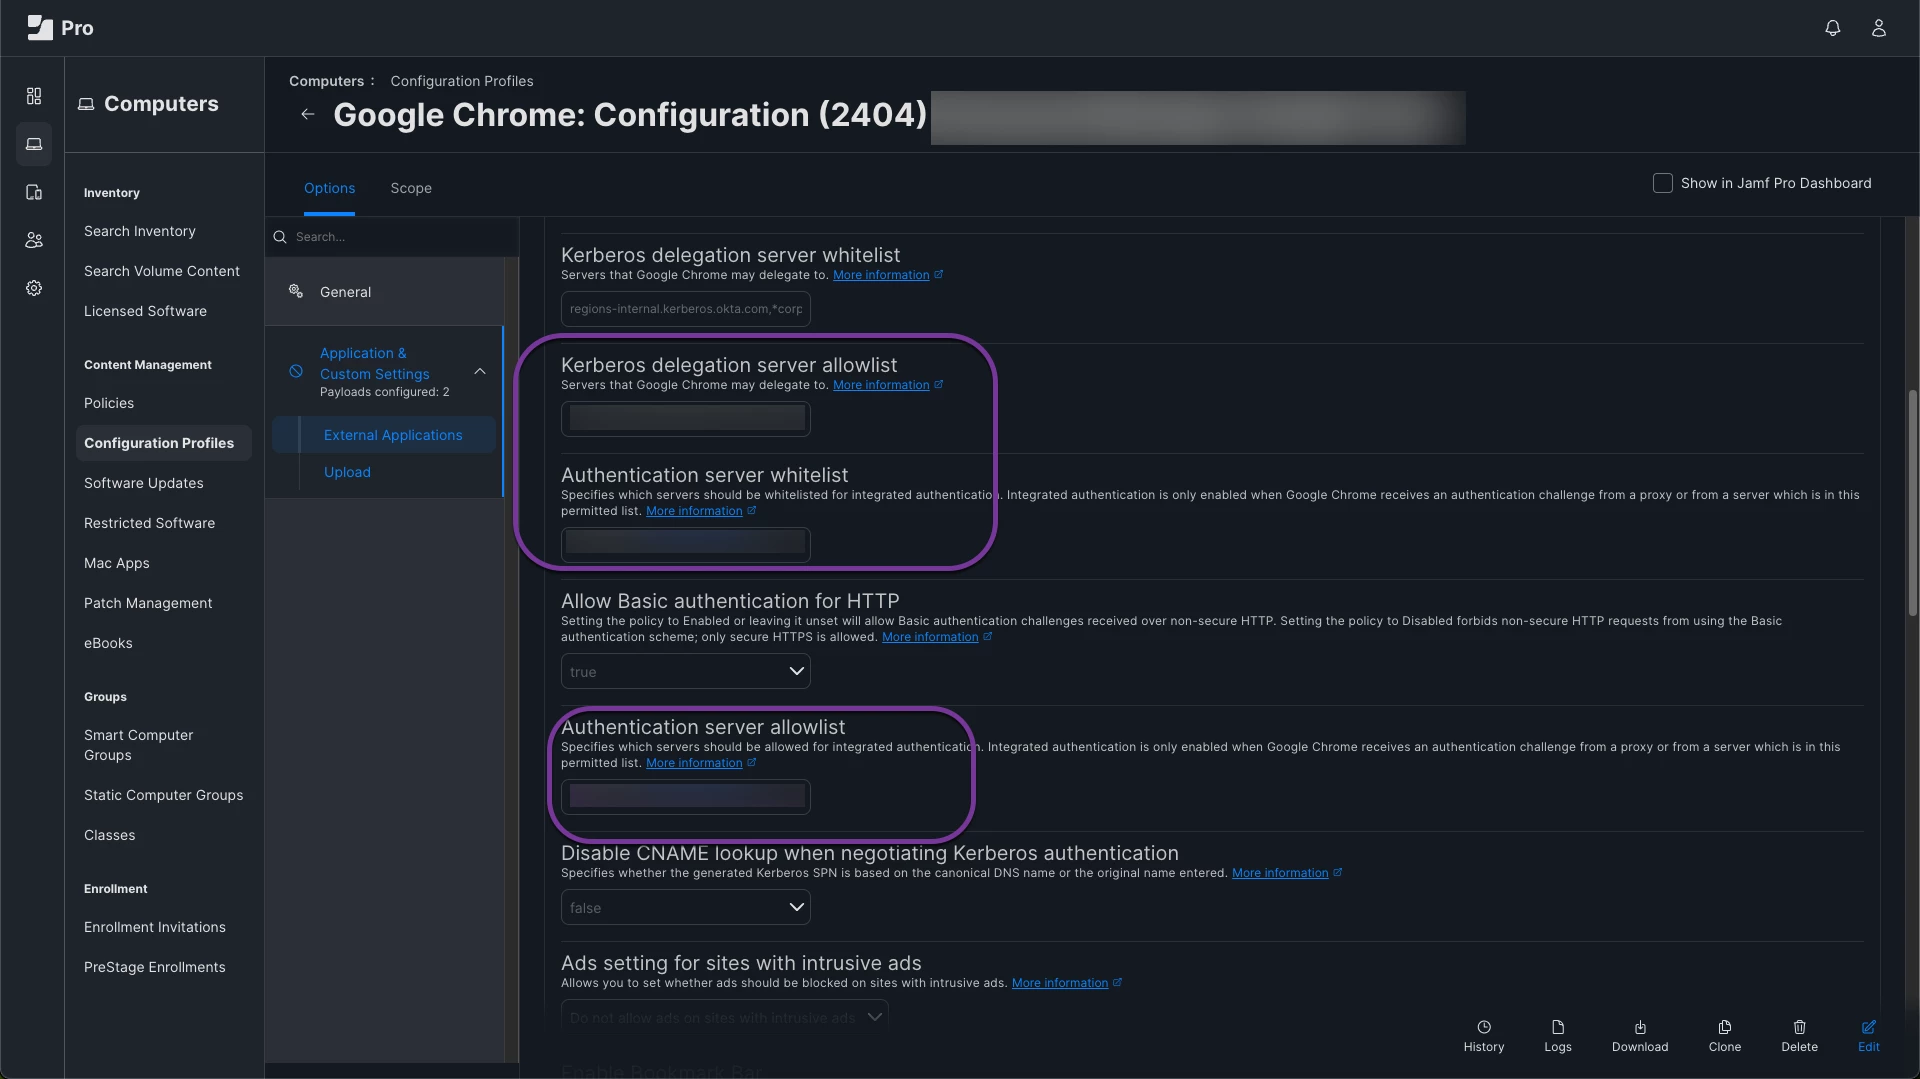Click the search magnifier icon in payload list
Image resolution: width=1920 pixels, height=1079 pixels.
(280, 237)
